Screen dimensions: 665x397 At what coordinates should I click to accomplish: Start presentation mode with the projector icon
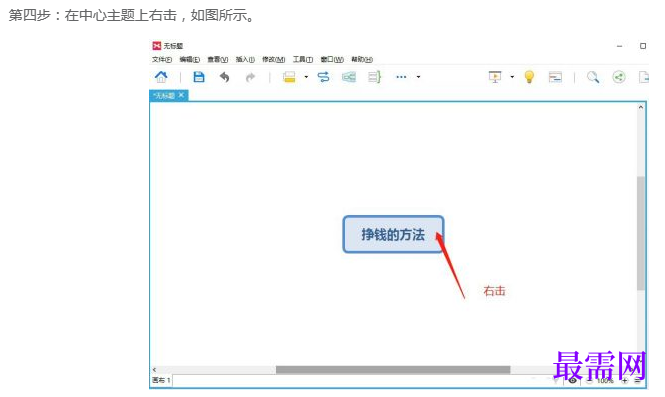[x=495, y=77]
